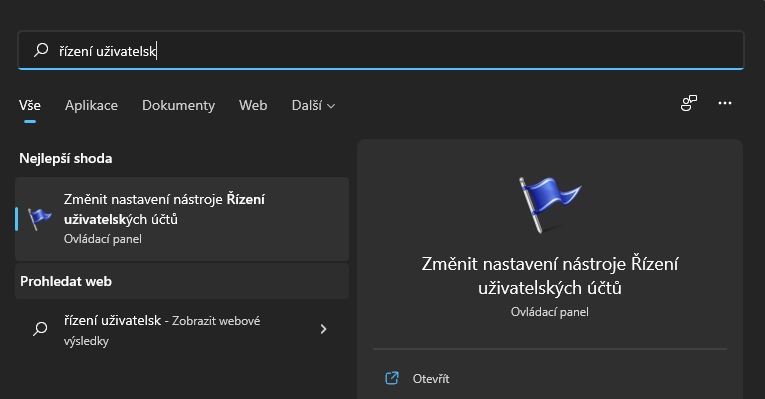Screen dimensions: 765x399
Task: Open web results for 'řízení uživatelsk'
Action: click(182, 330)
